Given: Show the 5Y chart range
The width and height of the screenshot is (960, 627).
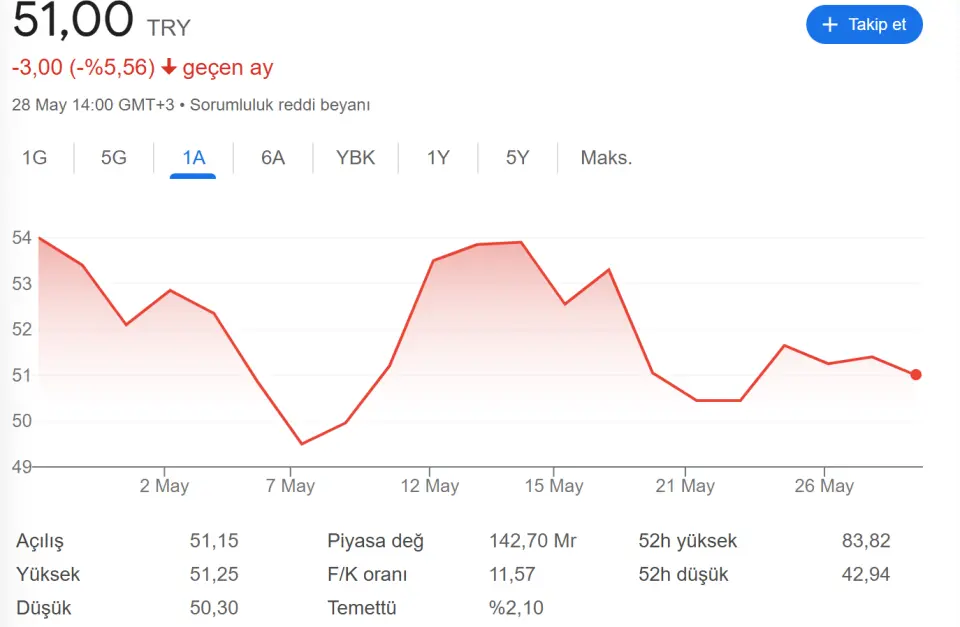Looking at the screenshot, I should click(x=517, y=158).
